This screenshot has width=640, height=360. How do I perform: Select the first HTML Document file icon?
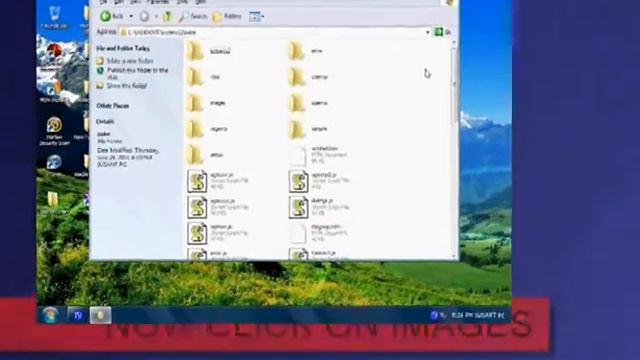298,156
